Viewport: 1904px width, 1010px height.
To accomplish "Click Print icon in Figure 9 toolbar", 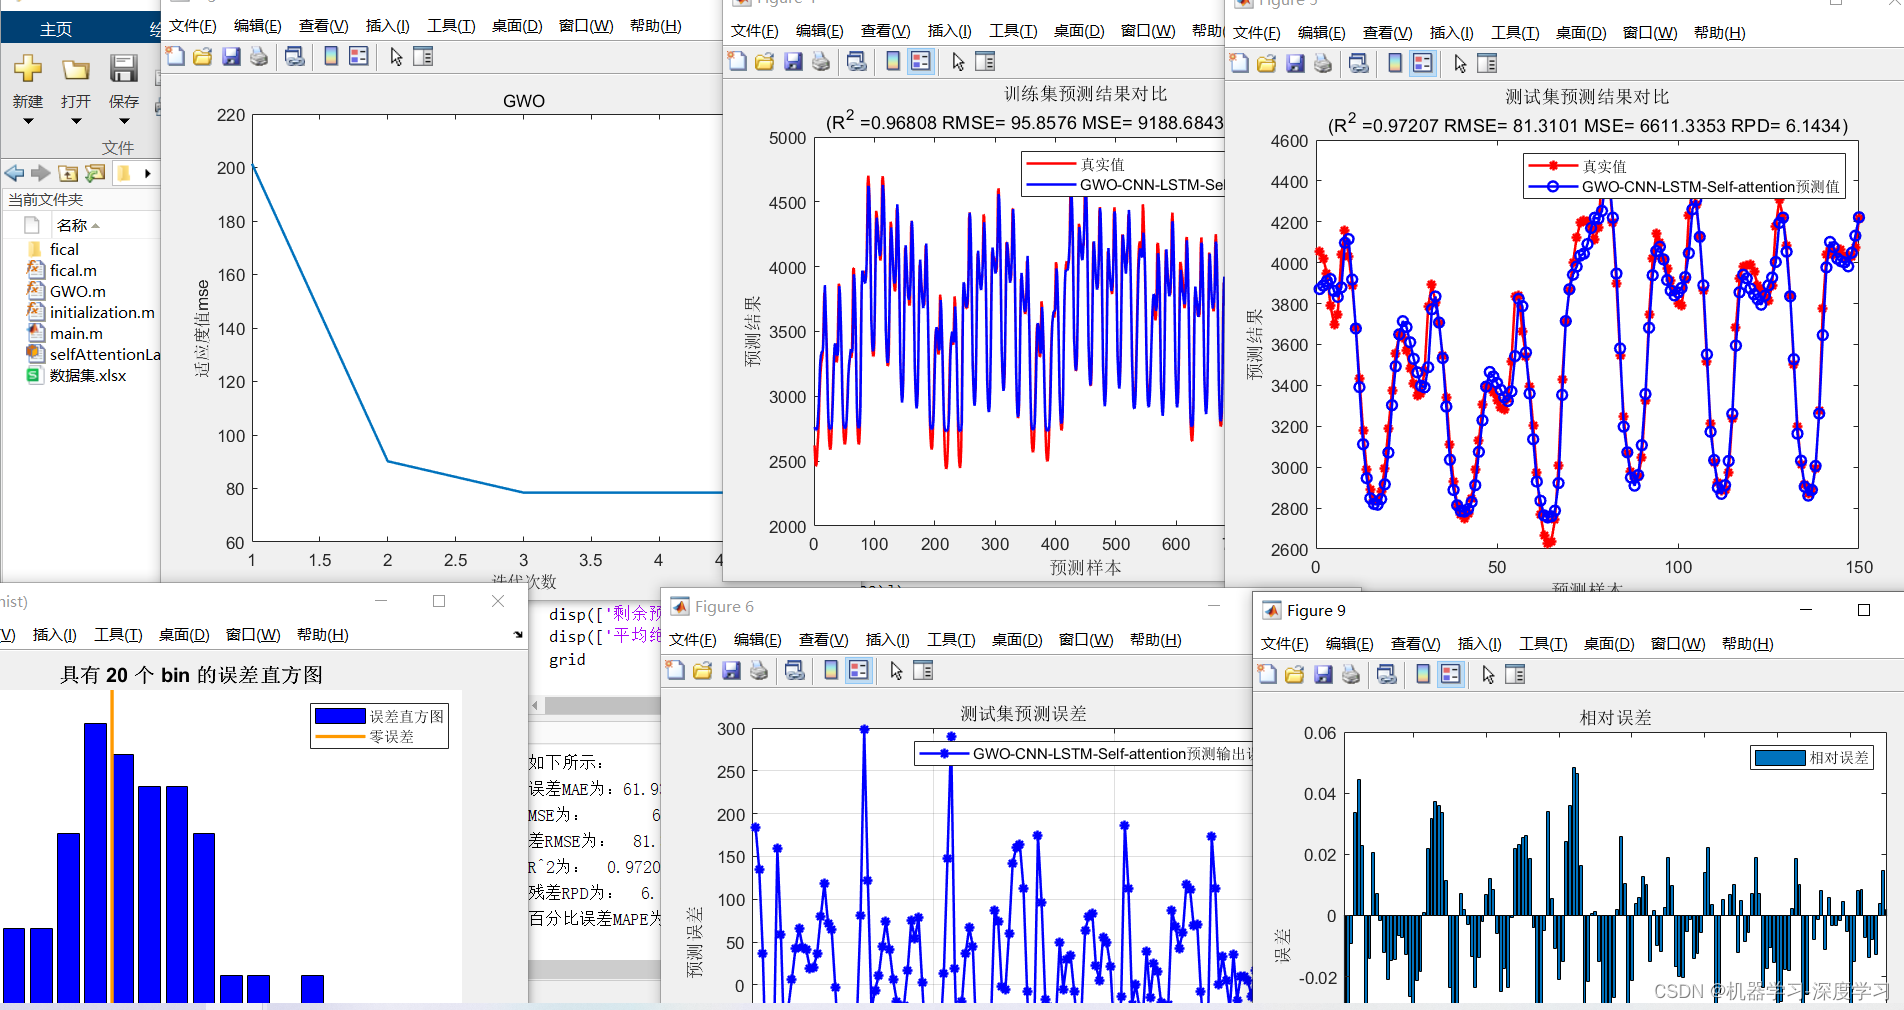I will [x=1351, y=674].
